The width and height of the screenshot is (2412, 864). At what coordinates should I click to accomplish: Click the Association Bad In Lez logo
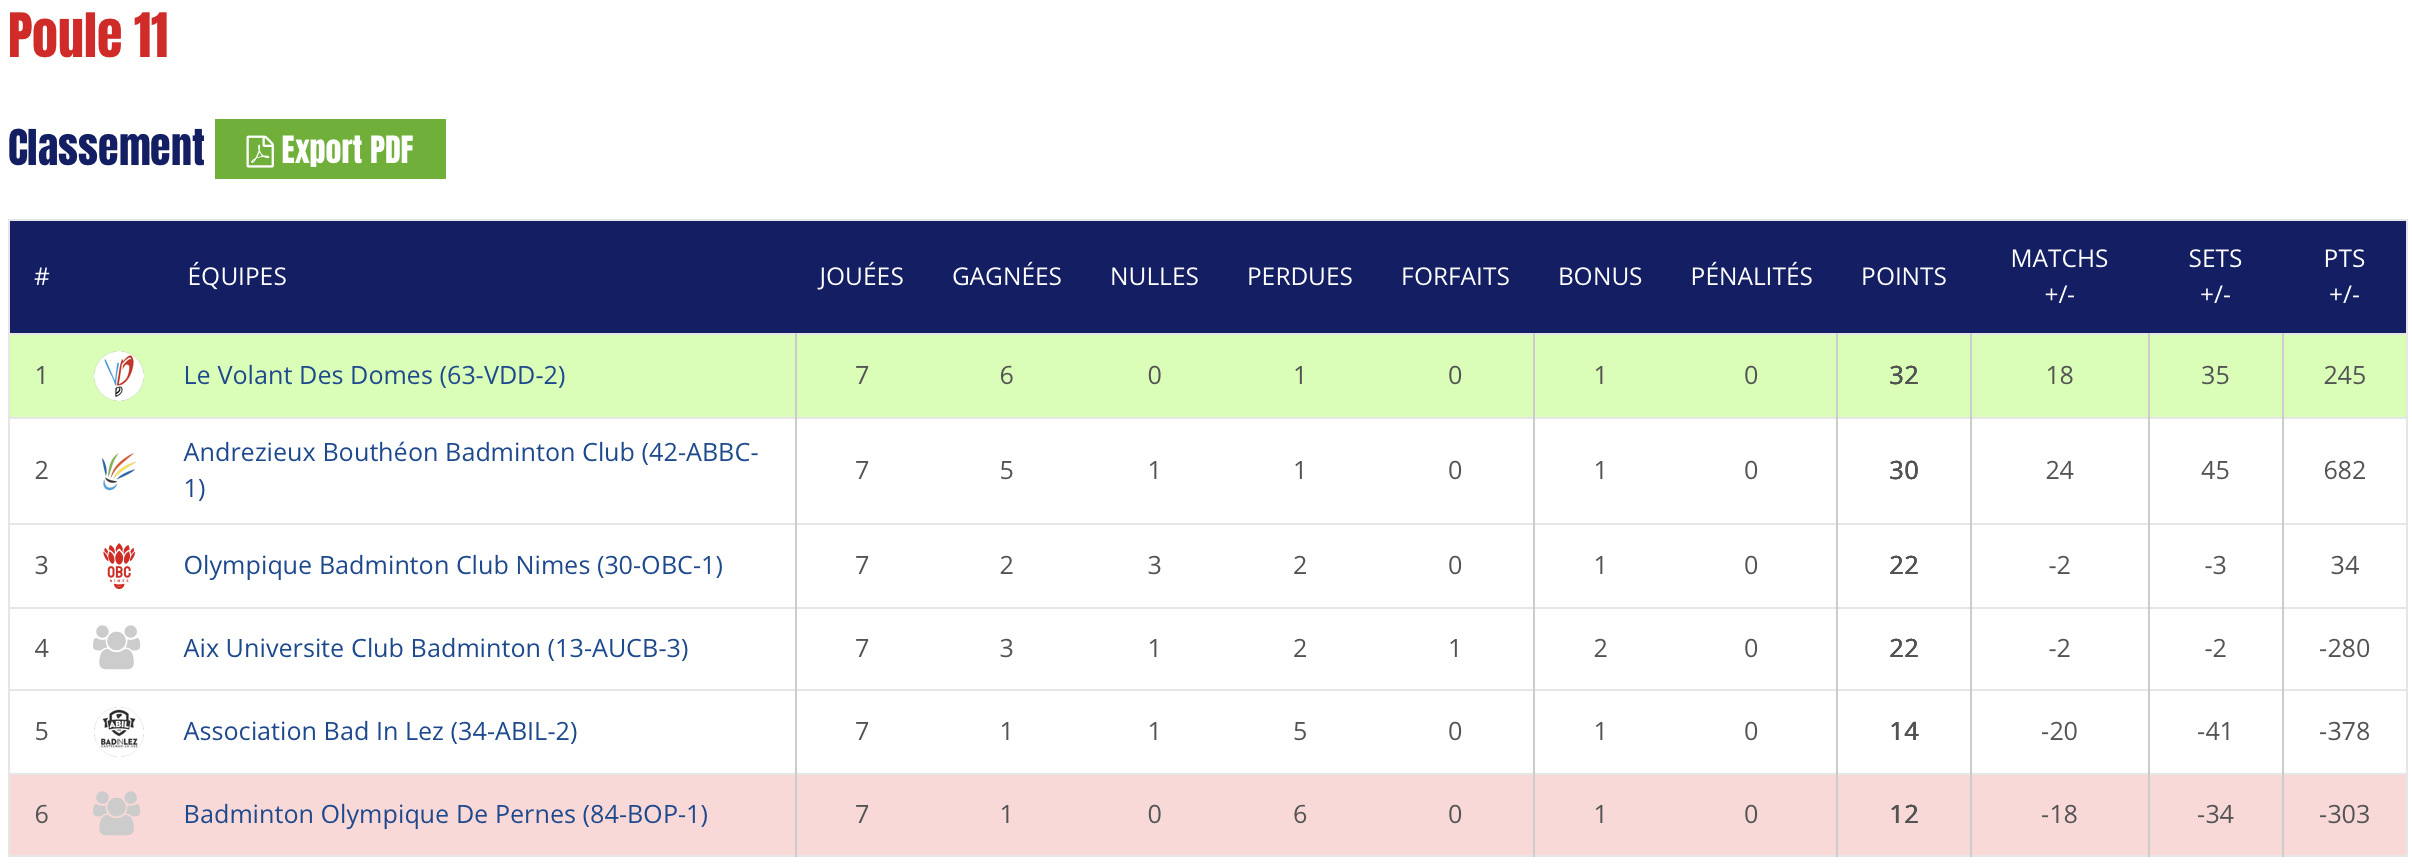118,731
